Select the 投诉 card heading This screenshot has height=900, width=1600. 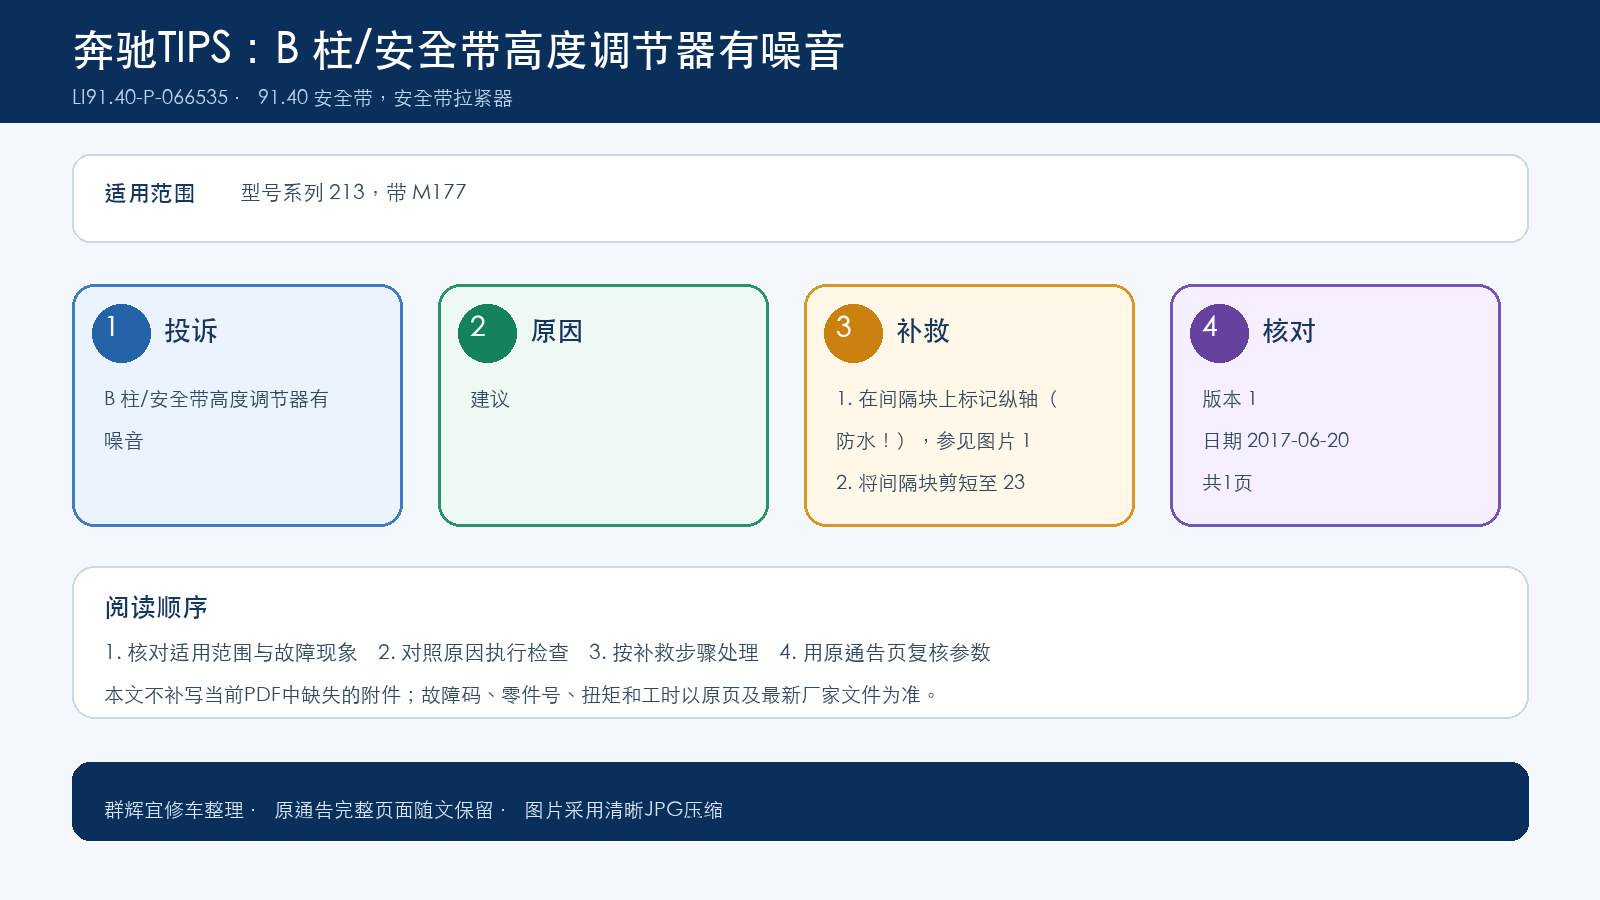[191, 331]
